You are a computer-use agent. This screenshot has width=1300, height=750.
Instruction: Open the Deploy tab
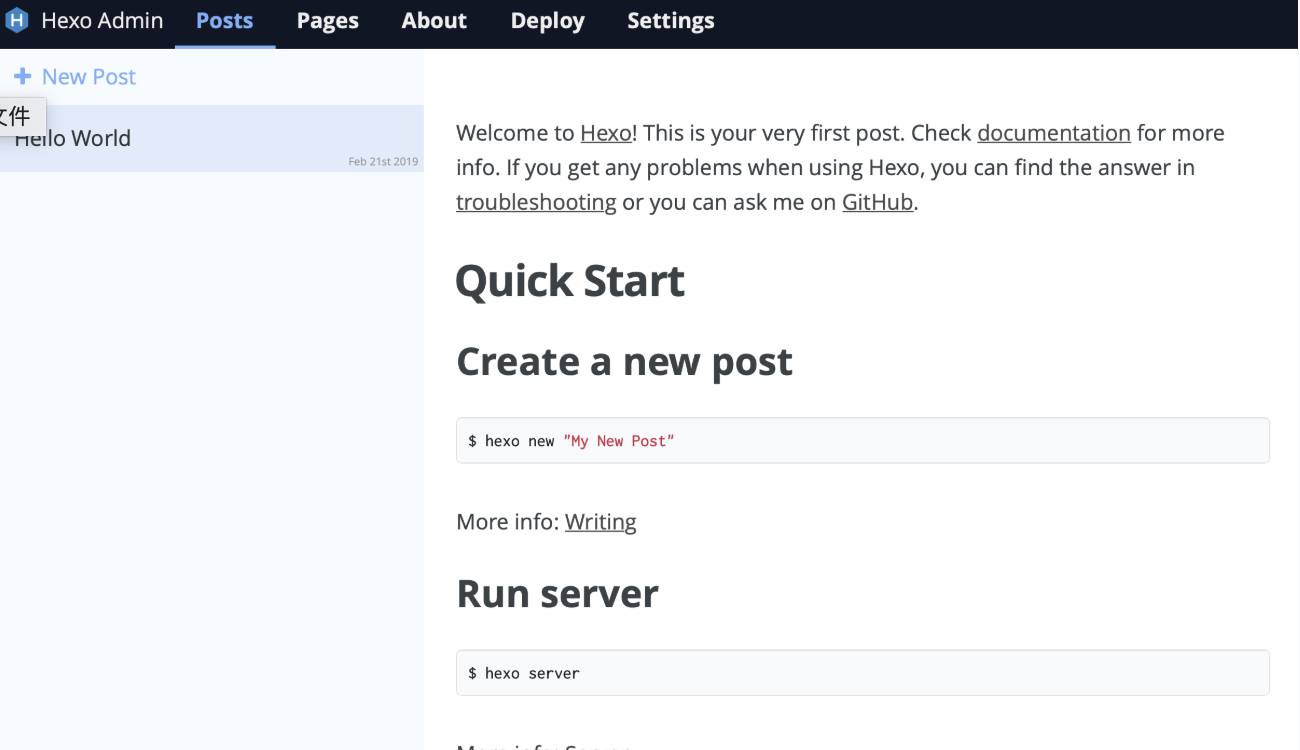(548, 21)
